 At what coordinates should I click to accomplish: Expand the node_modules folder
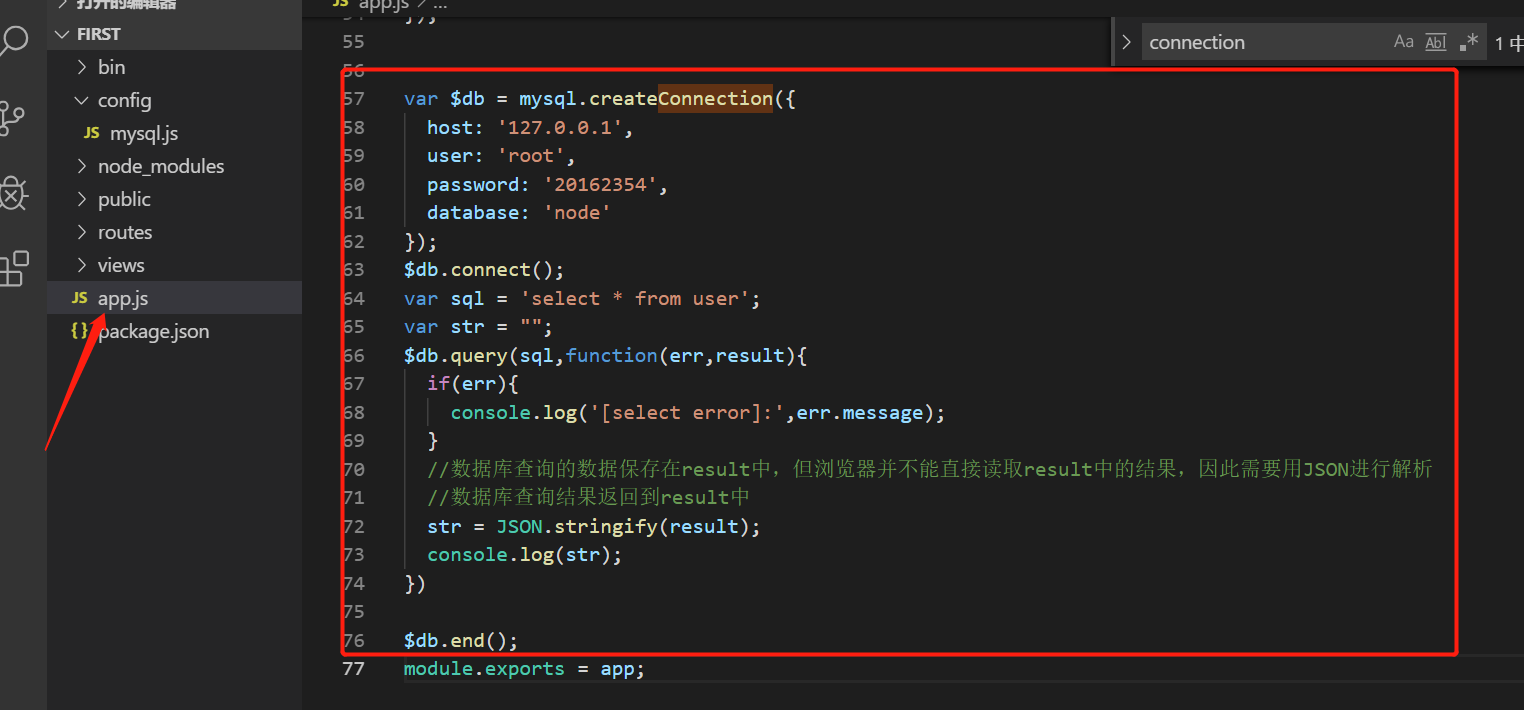[82, 166]
